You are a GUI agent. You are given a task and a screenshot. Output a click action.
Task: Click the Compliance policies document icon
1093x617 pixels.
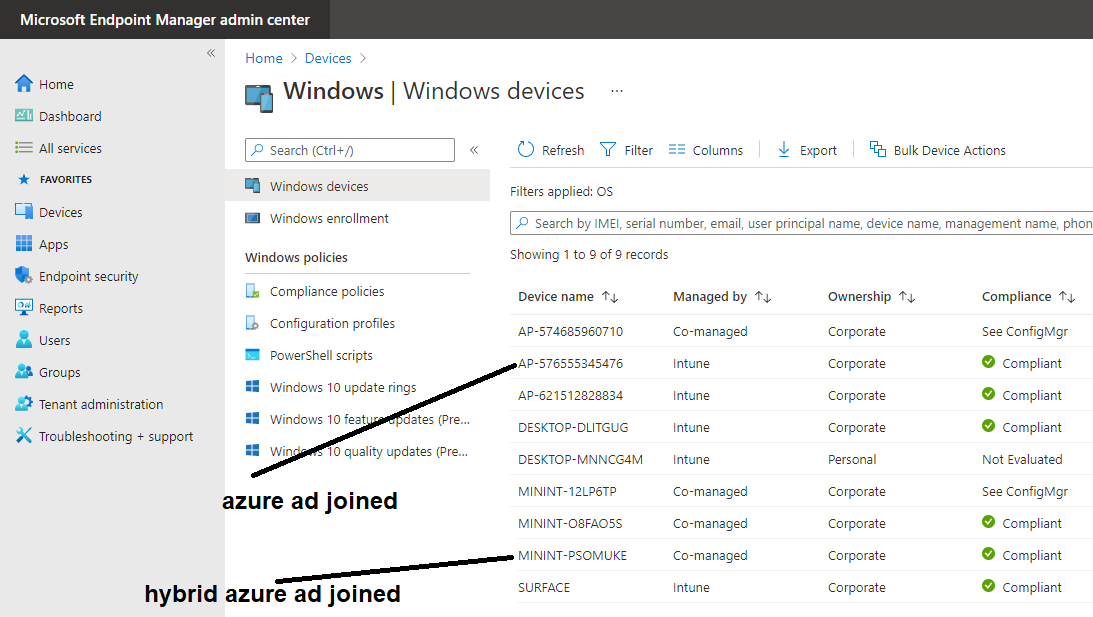[252, 291]
